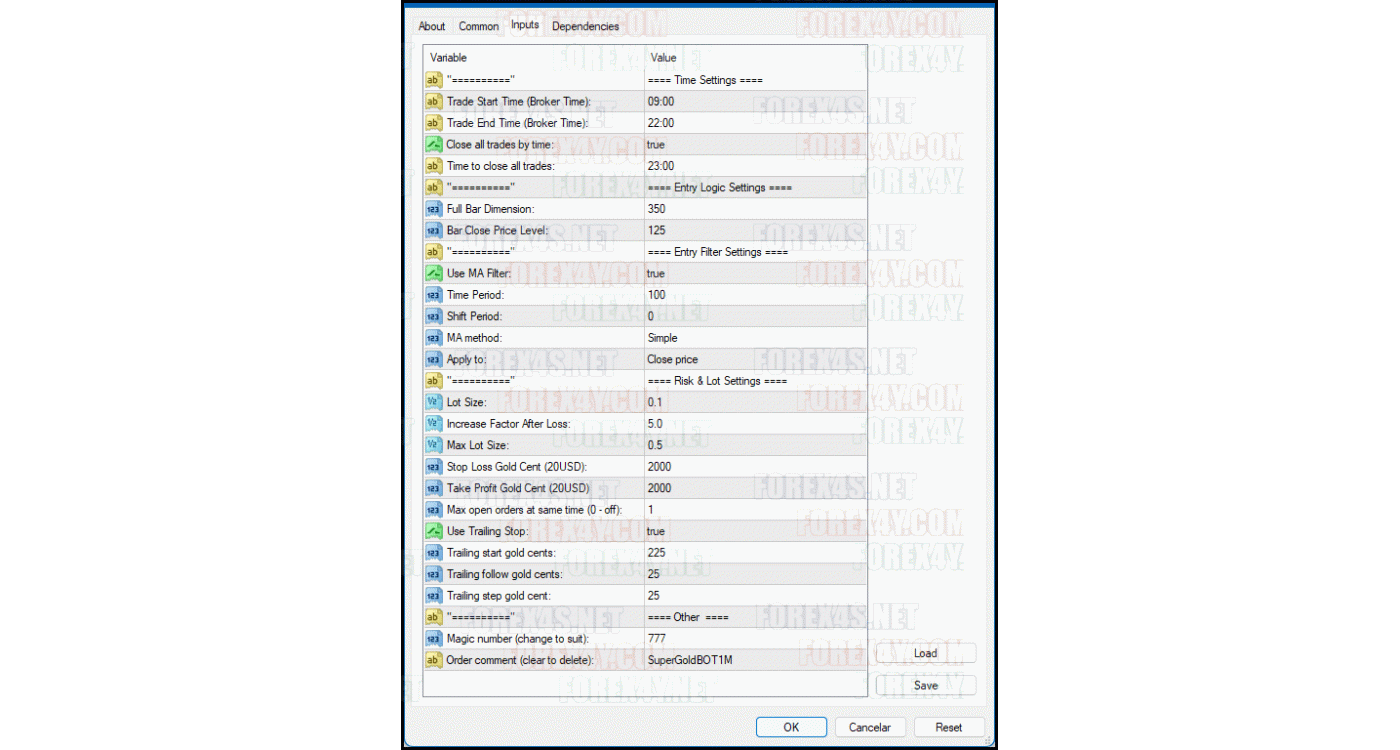Click the icon beside Max Lot Size

tap(433, 445)
